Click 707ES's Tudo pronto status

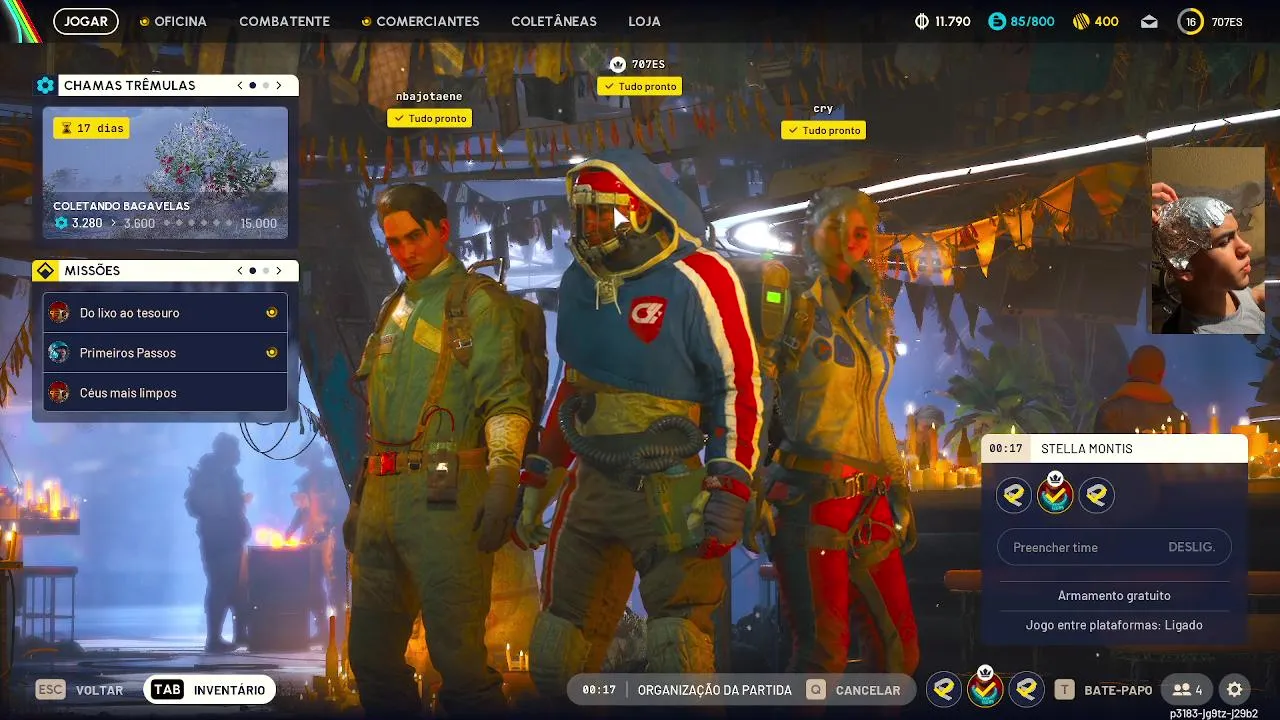click(639, 86)
